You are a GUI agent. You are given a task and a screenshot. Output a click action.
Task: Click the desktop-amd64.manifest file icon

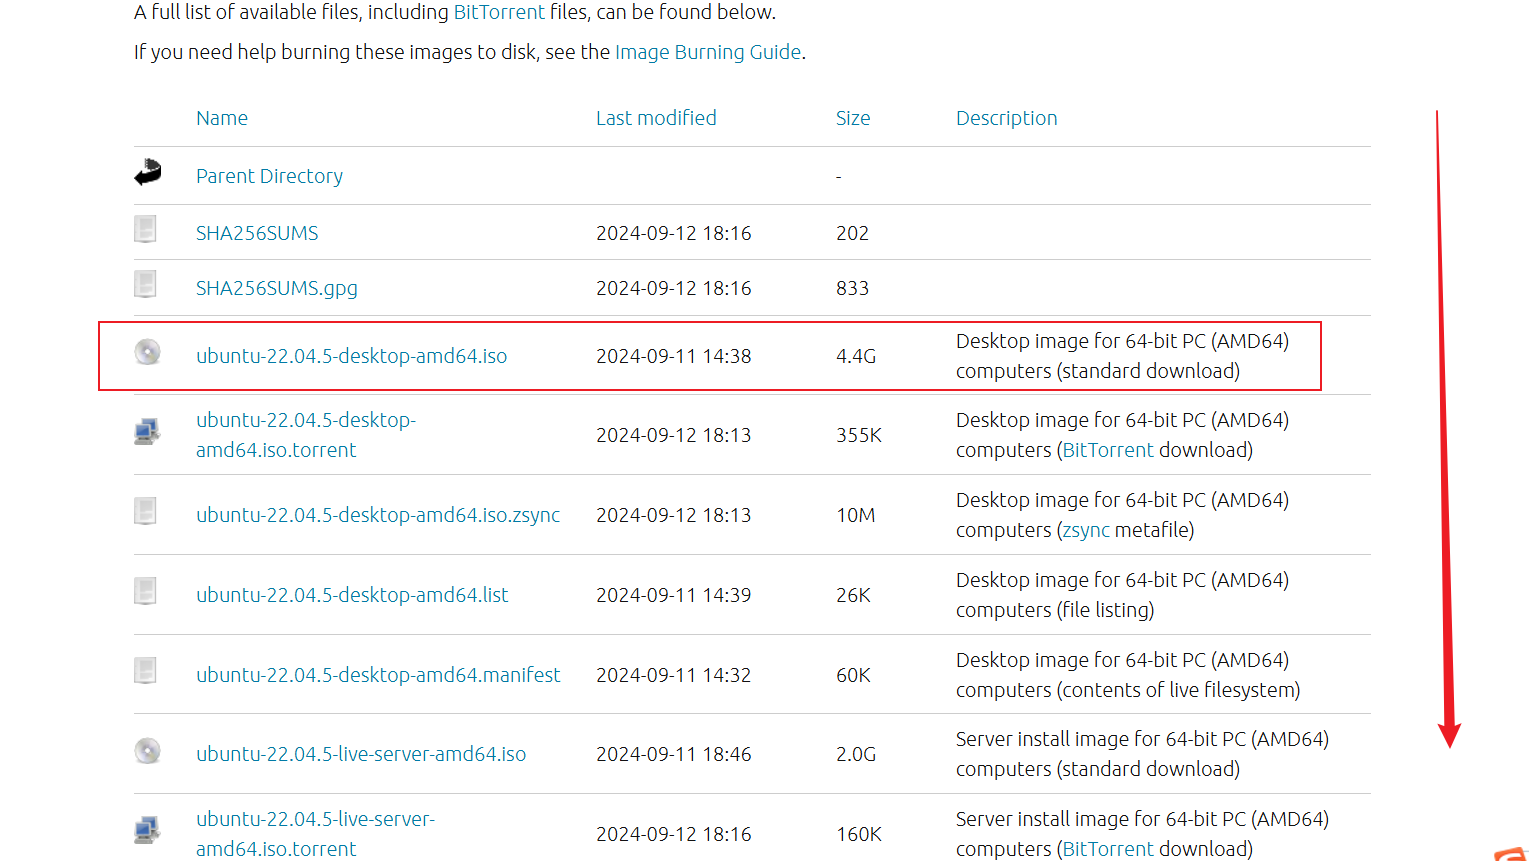146,671
